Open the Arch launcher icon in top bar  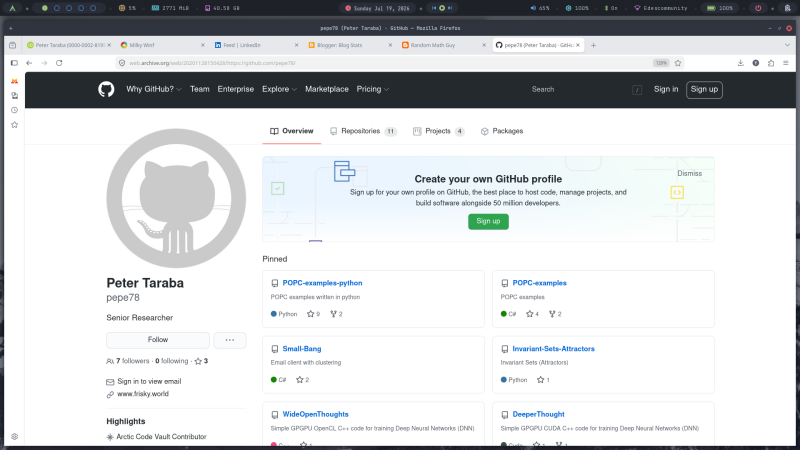(12, 8)
